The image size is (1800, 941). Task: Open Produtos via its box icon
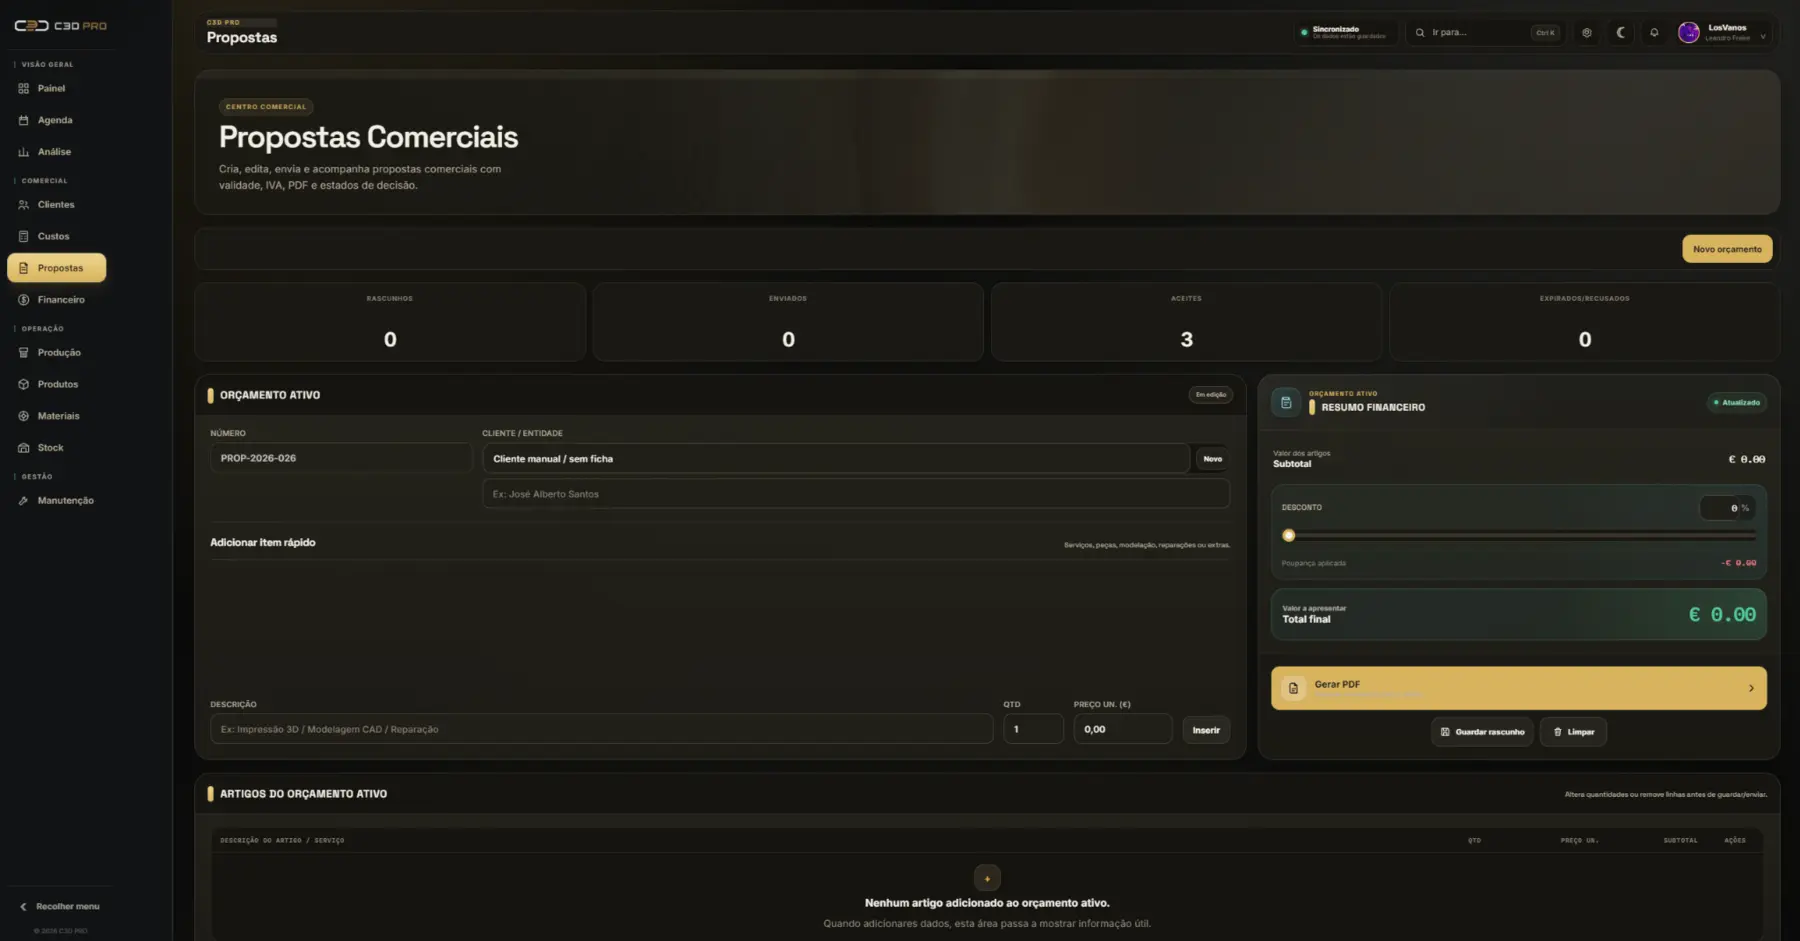click(24, 385)
